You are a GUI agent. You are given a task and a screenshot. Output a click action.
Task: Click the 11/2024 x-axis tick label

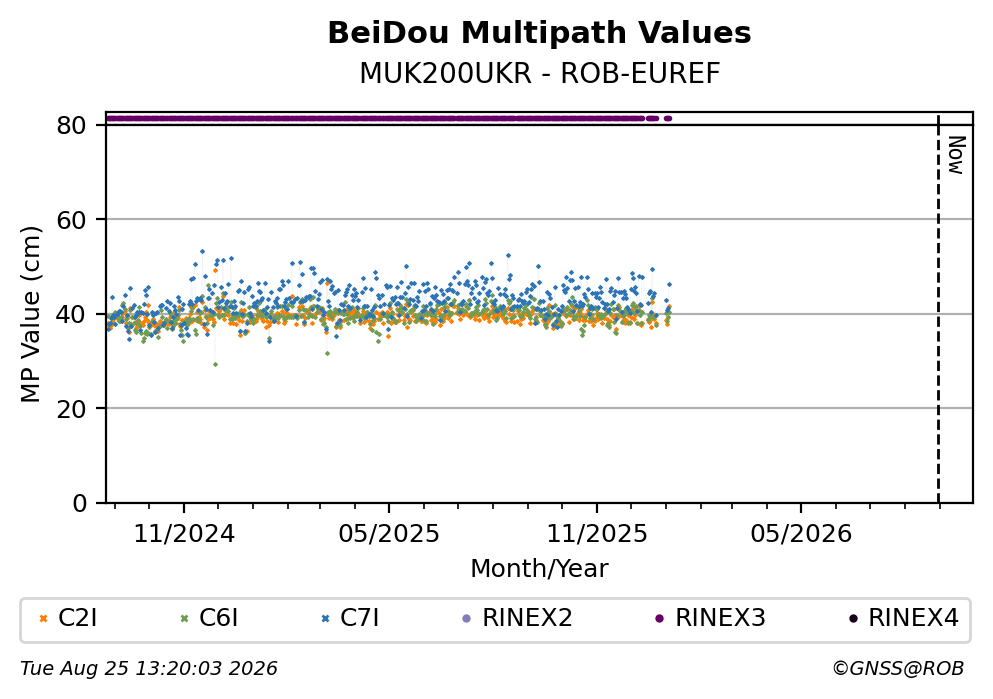tap(184, 534)
